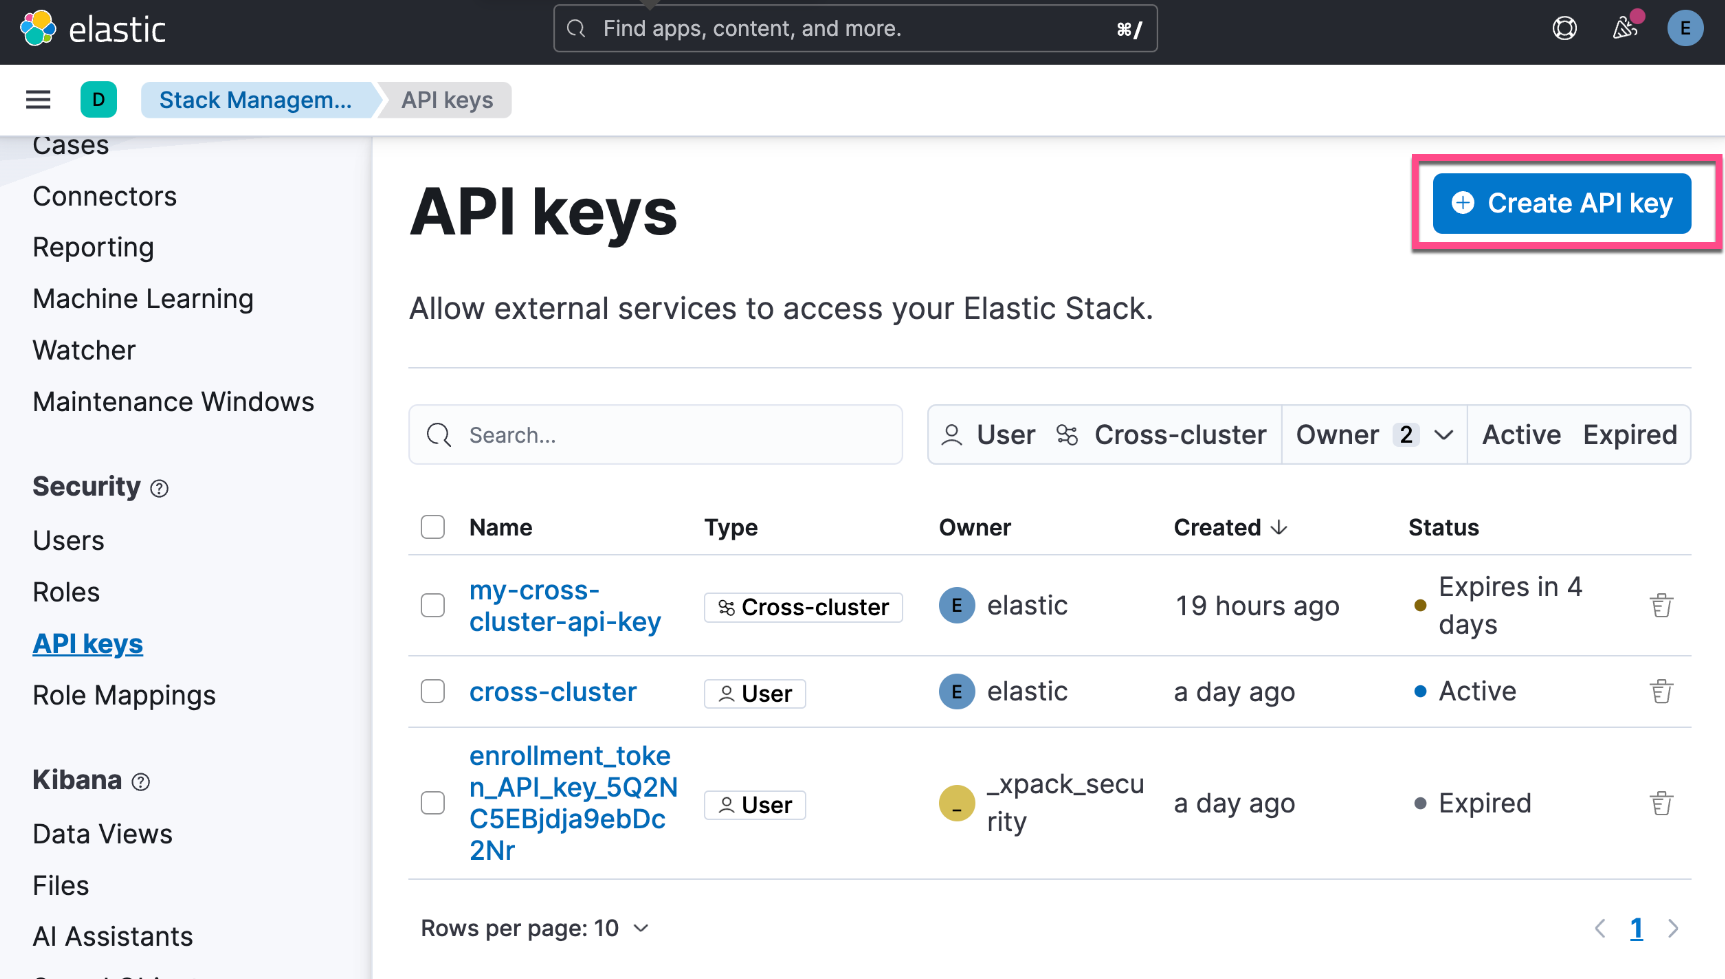
Task: Click the green D space selector
Action: pos(98,99)
